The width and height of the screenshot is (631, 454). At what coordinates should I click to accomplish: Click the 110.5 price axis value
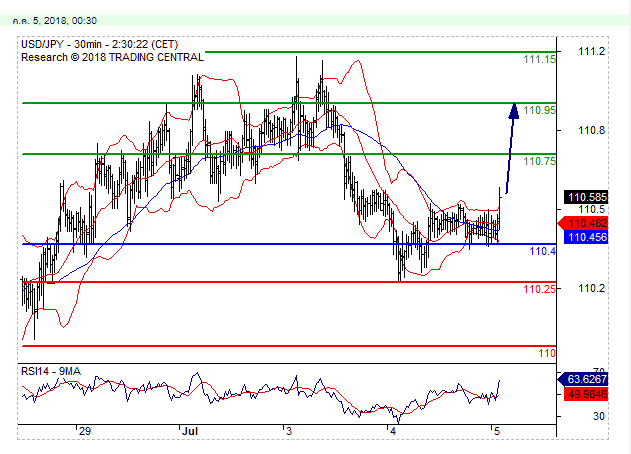pos(591,209)
